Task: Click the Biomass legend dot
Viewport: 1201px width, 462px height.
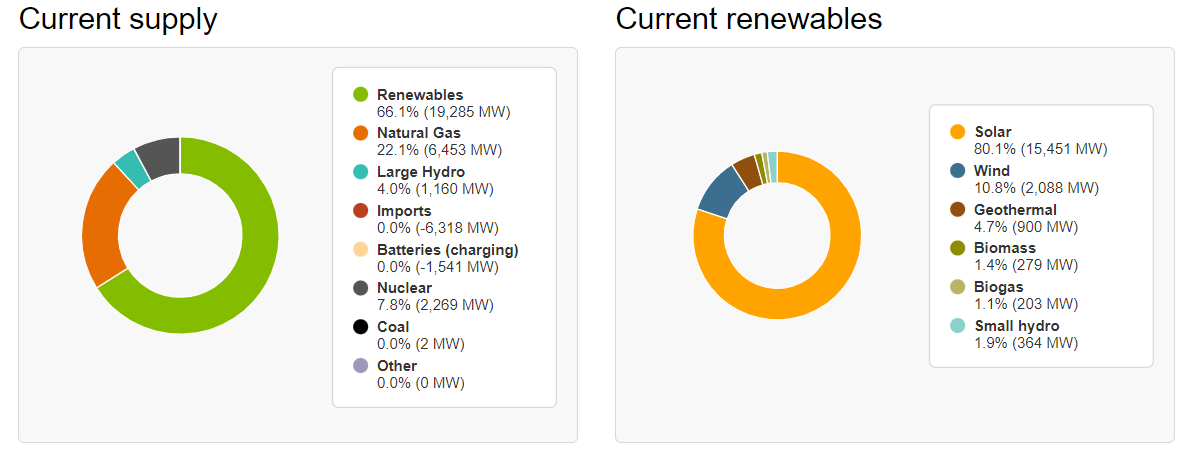Action: tap(958, 248)
